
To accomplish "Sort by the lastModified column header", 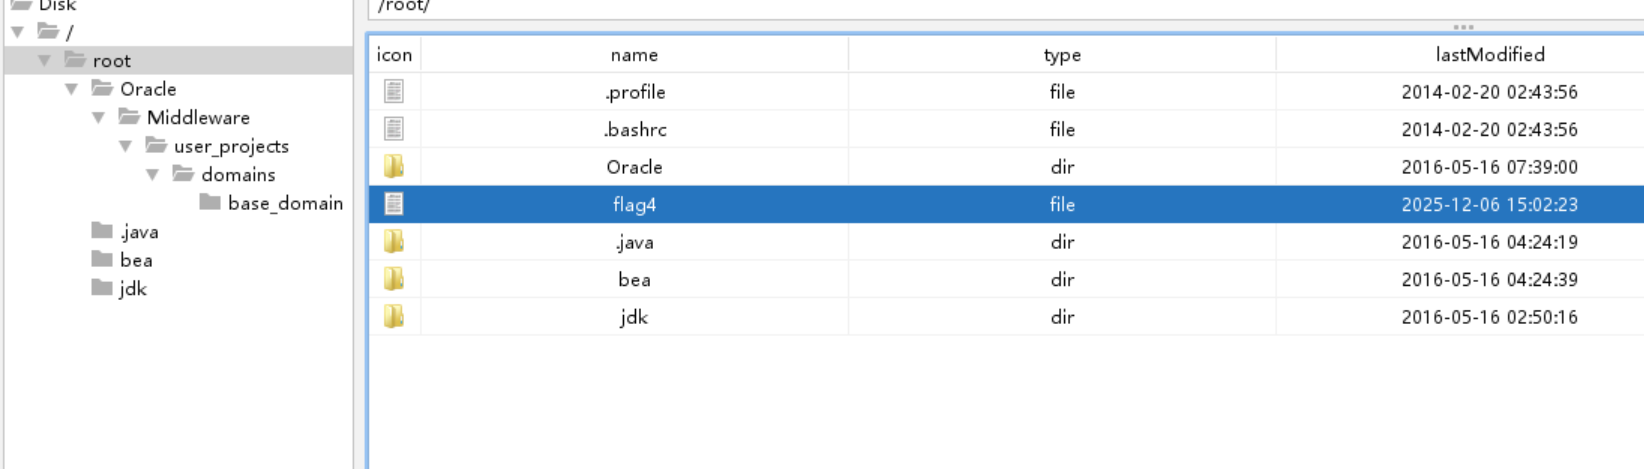I will click(1489, 55).
